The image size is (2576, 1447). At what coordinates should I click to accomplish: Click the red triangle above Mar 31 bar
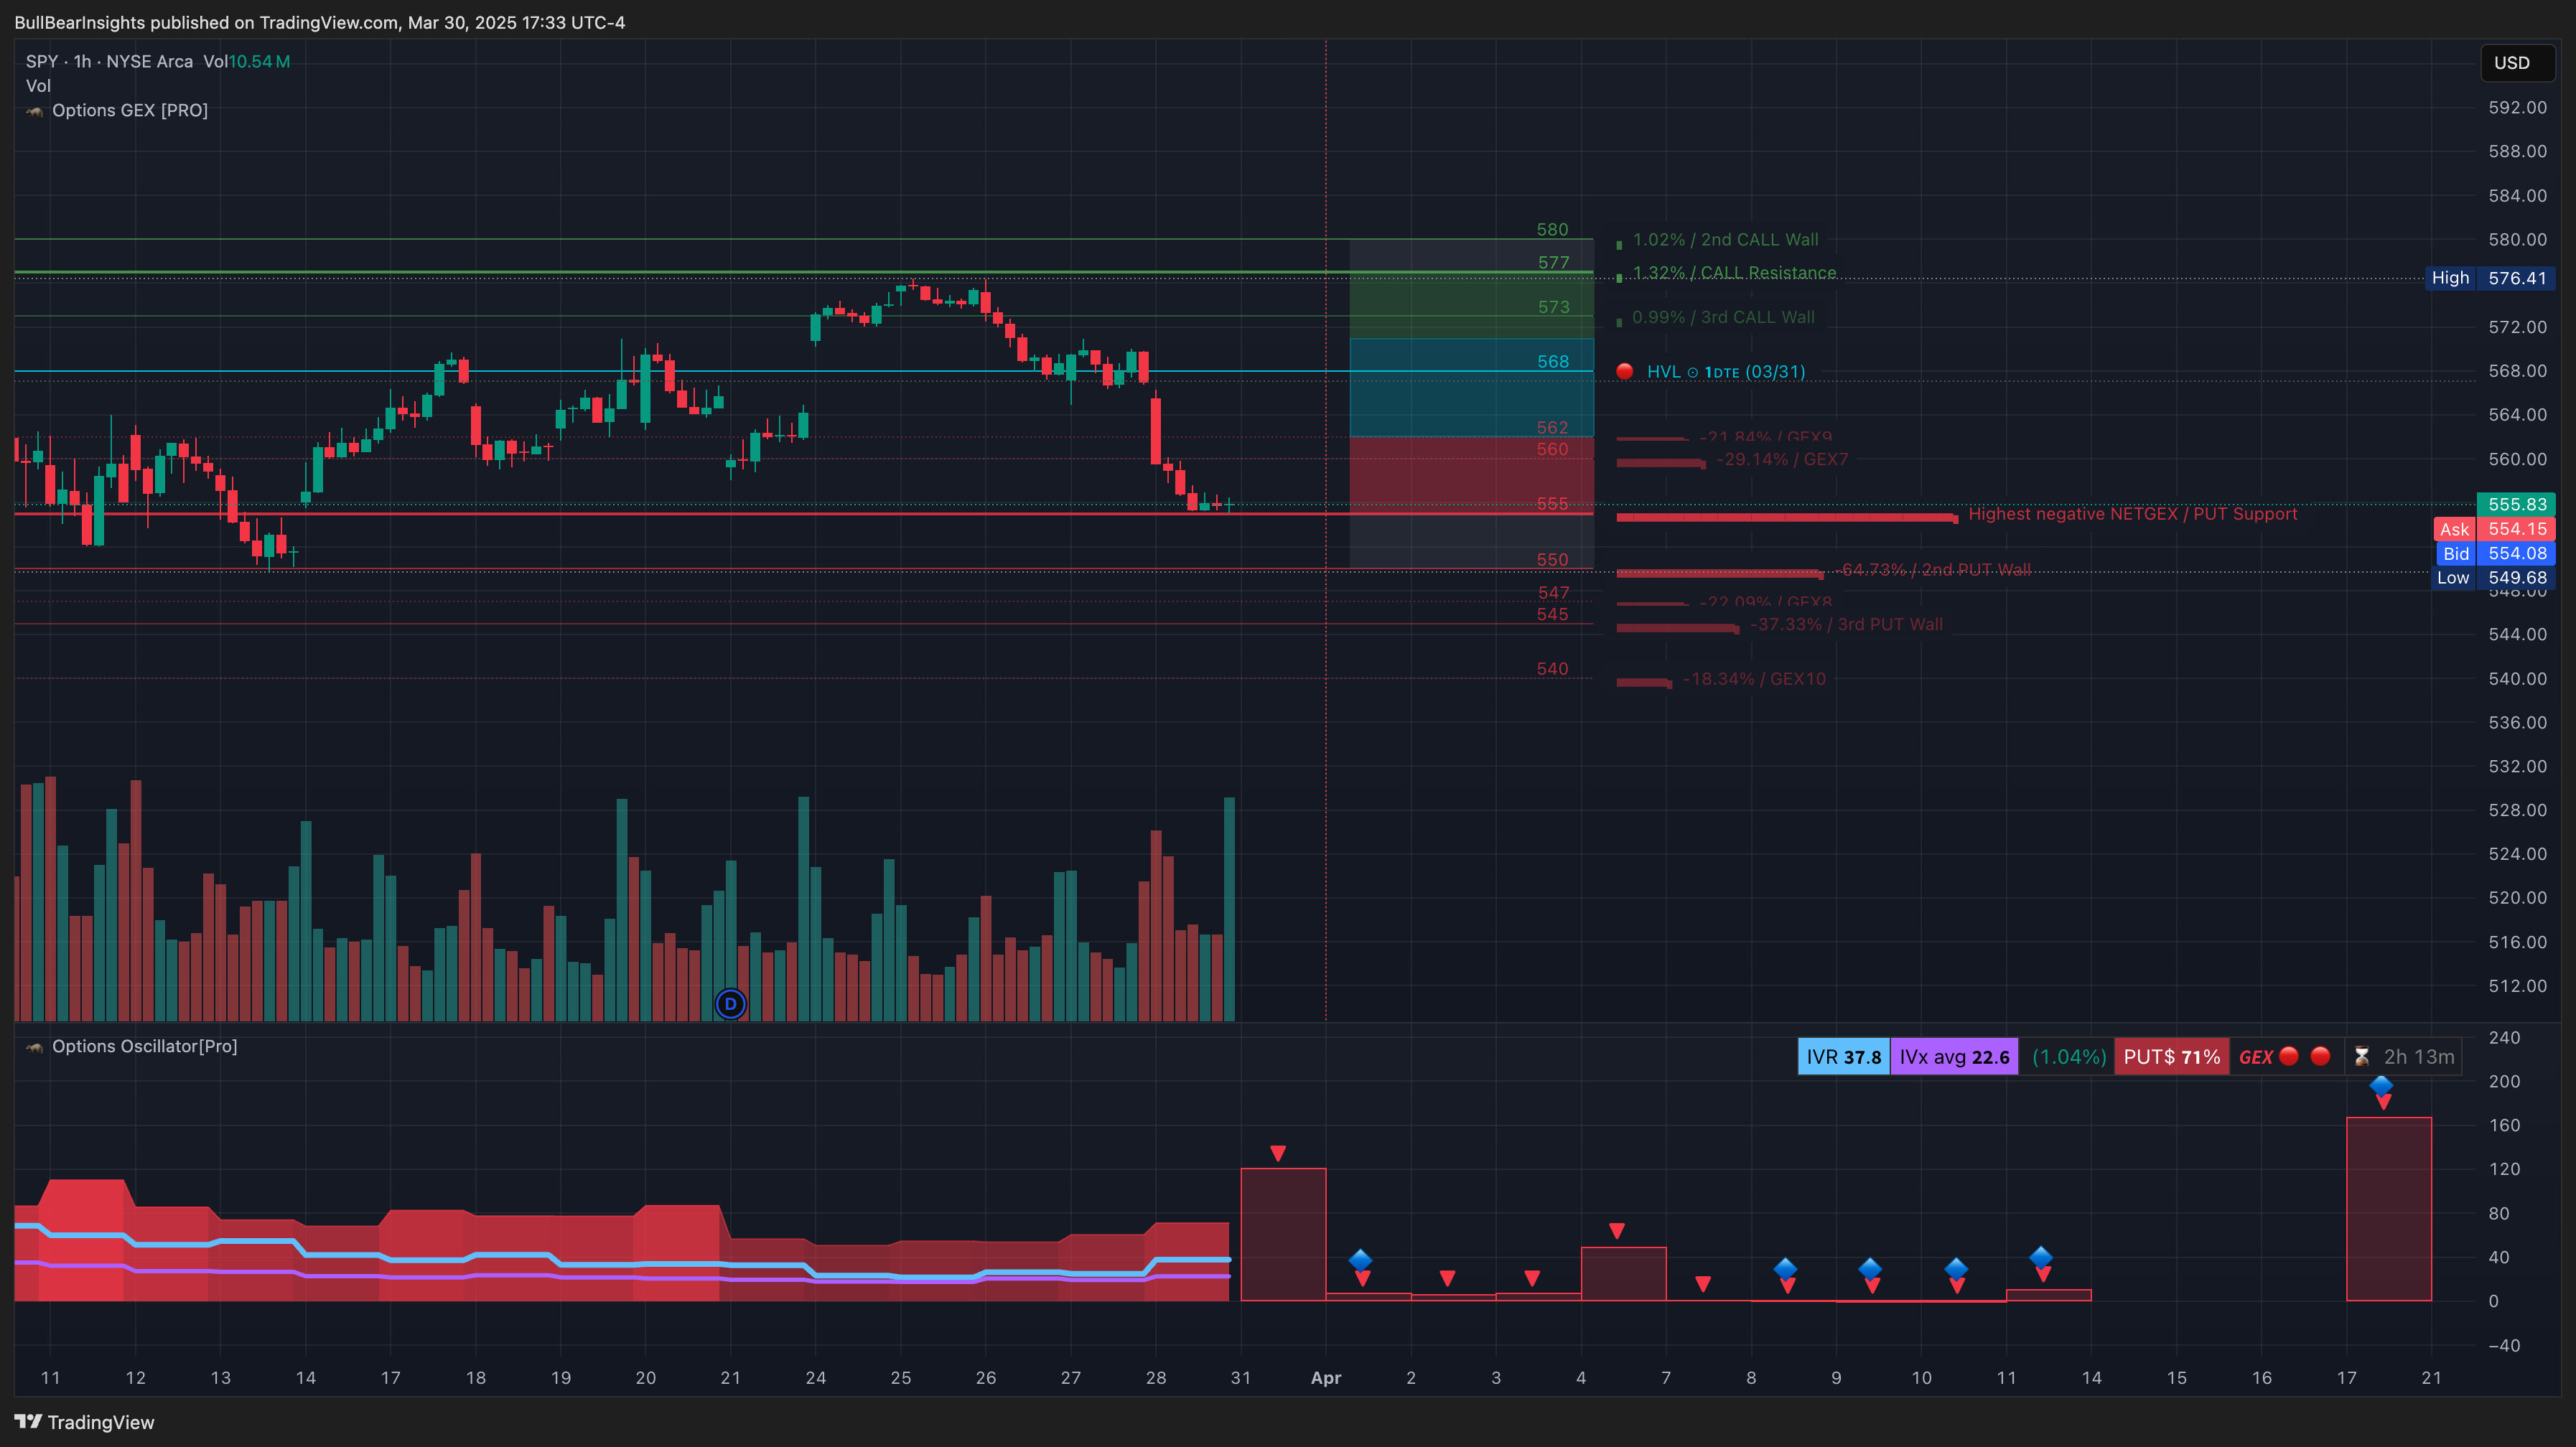coord(1278,1153)
